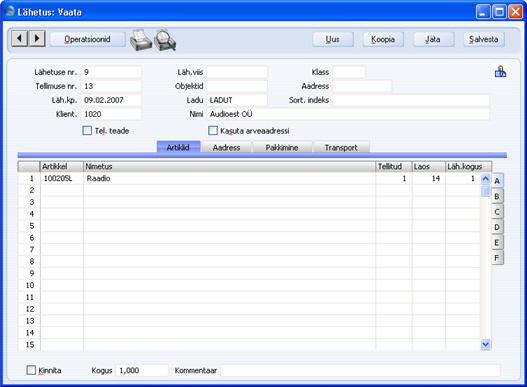This screenshot has height=387, width=527.
Task: Open the Pakkimine tab
Action: (282, 147)
